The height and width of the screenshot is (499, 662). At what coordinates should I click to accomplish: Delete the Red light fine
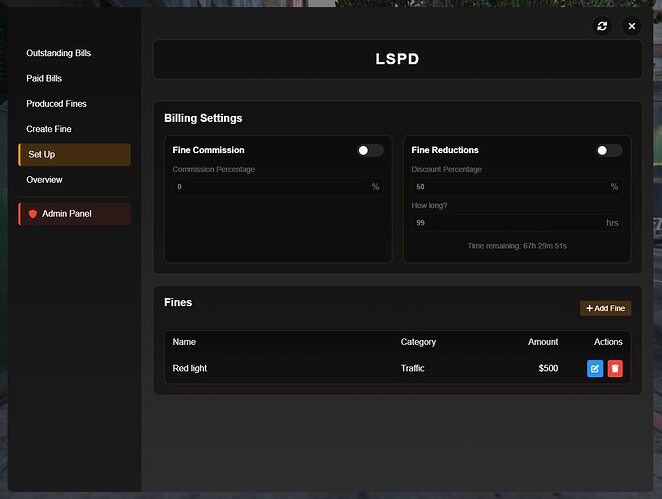pos(615,369)
